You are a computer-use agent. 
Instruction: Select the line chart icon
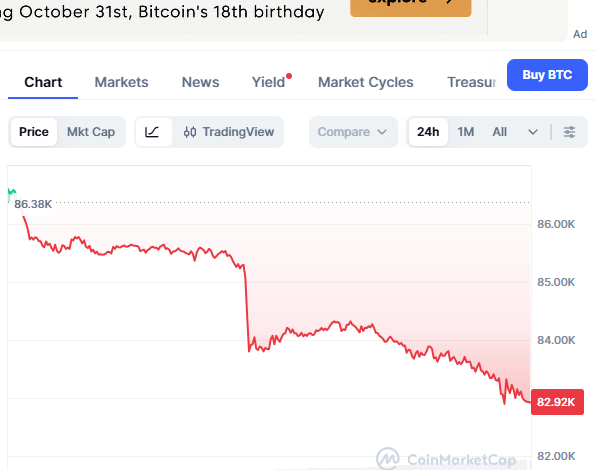tap(152, 132)
